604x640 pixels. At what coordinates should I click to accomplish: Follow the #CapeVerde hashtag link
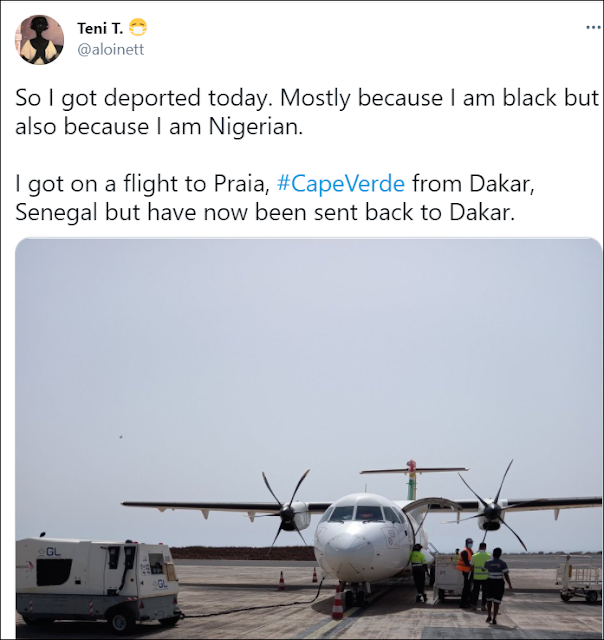point(341,183)
